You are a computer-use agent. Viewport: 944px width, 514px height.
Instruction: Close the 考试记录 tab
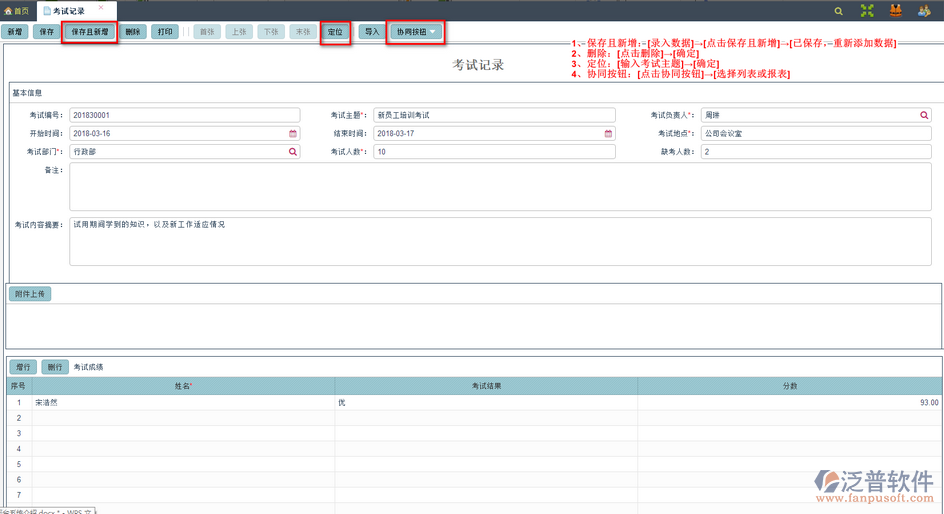click(100, 8)
